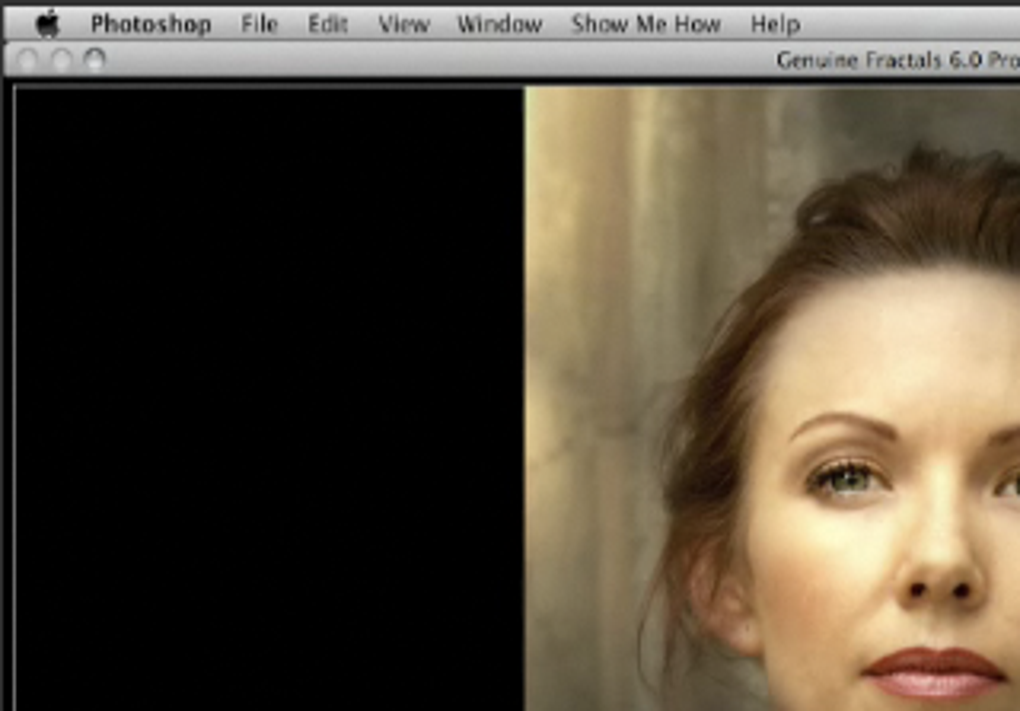Screen dimensions: 1020x711
Task: Zoom the Genuine Fractals window
Action: pyautogui.click(x=95, y=60)
